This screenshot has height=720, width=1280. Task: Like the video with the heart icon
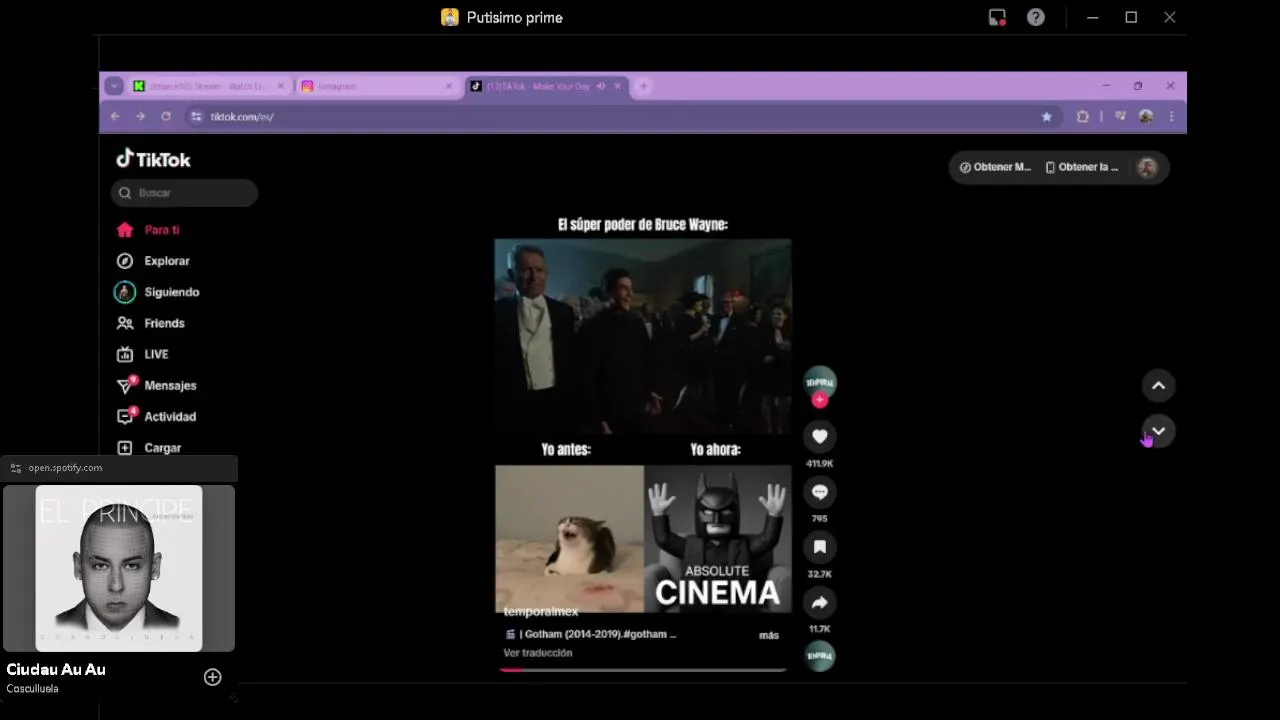[x=820, y=436]
